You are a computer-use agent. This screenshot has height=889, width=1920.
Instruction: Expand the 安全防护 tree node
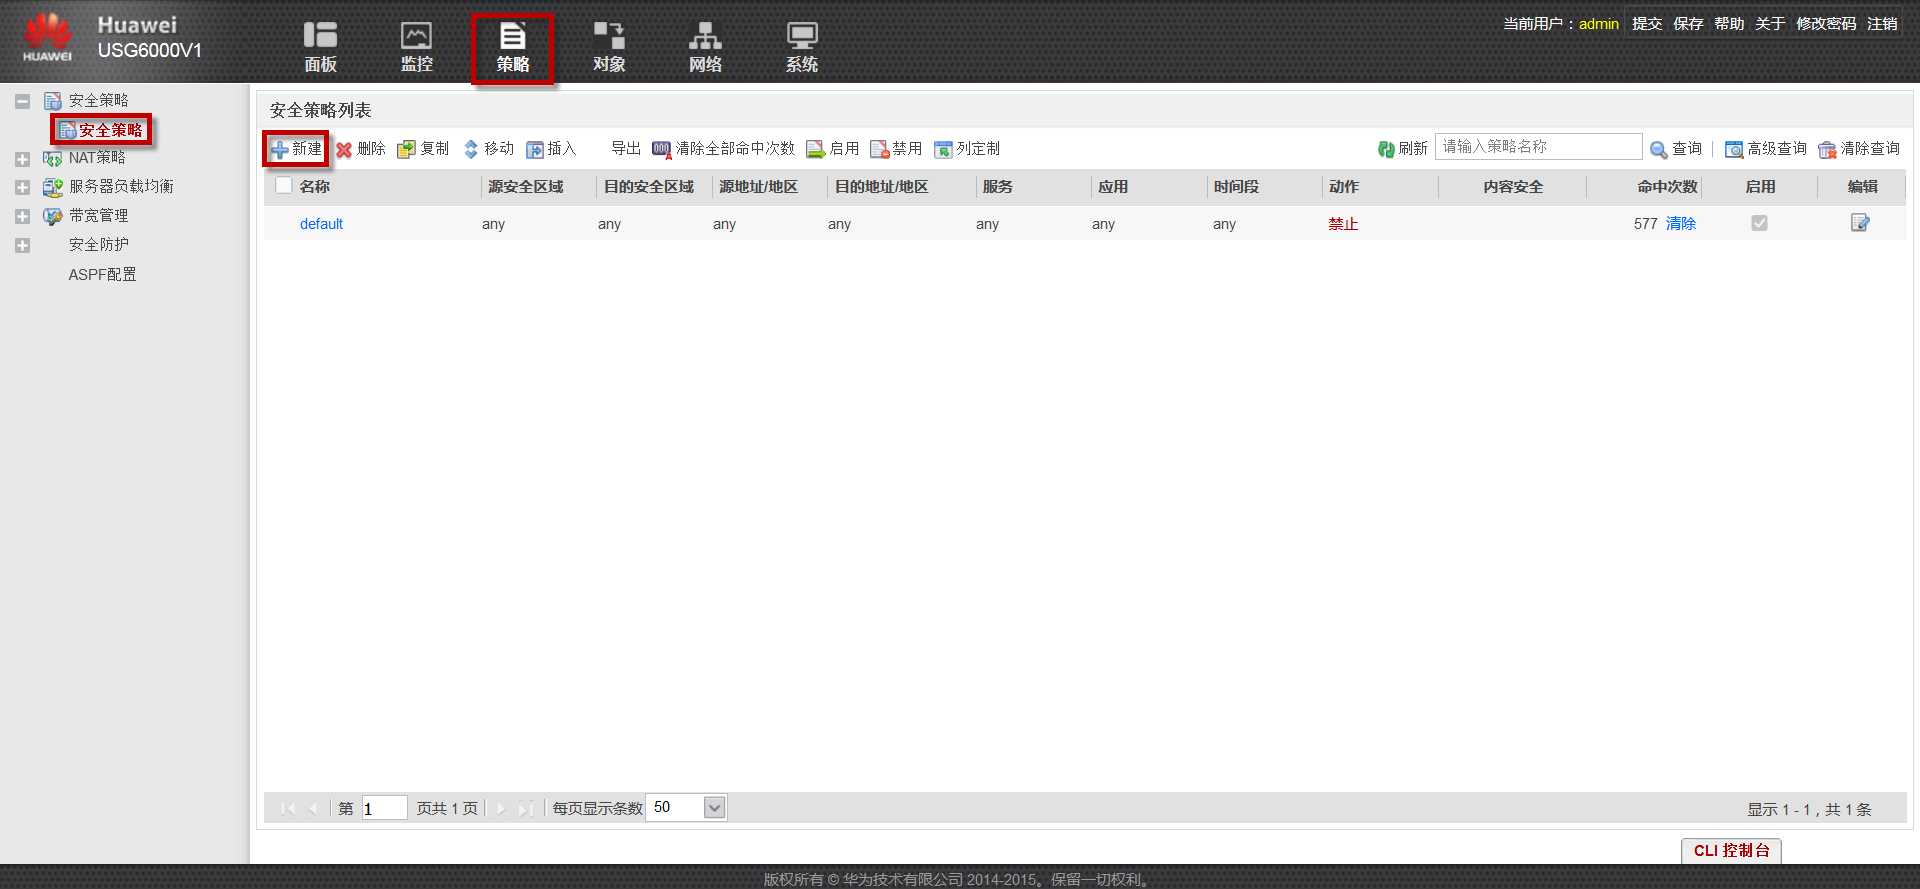[x=22, y=245]
